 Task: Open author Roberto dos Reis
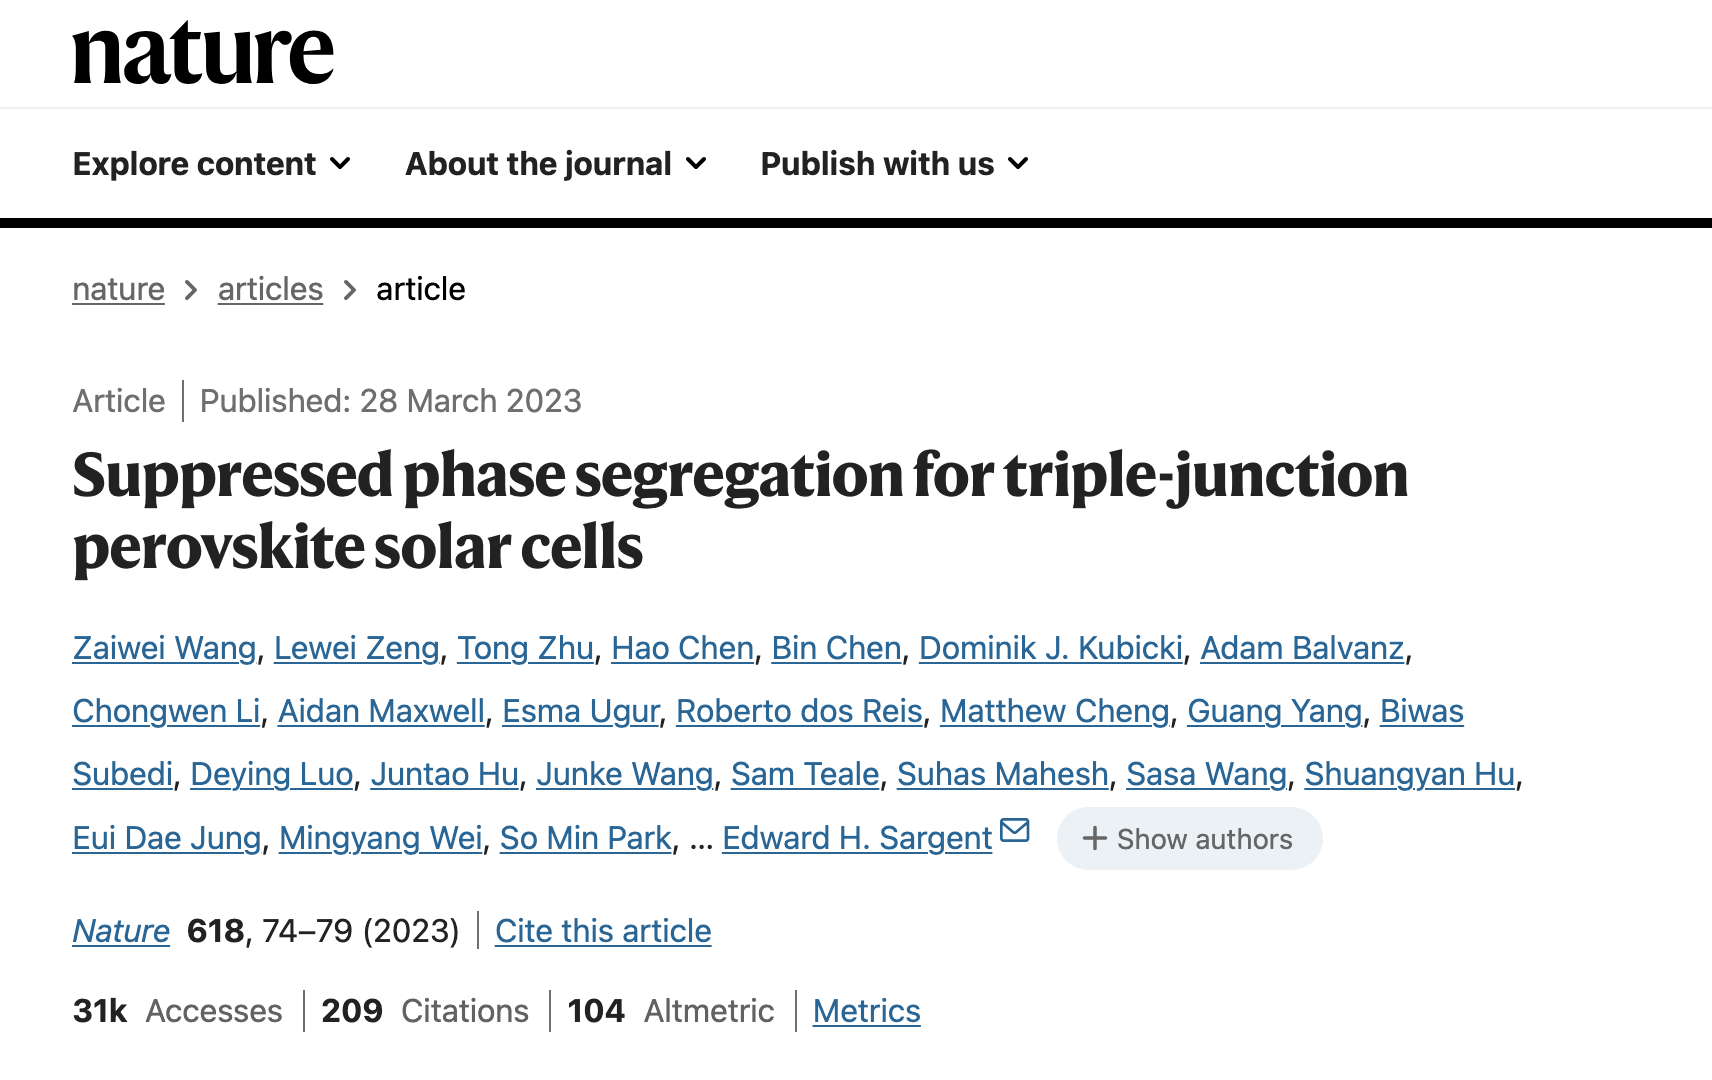pos(799,711)
